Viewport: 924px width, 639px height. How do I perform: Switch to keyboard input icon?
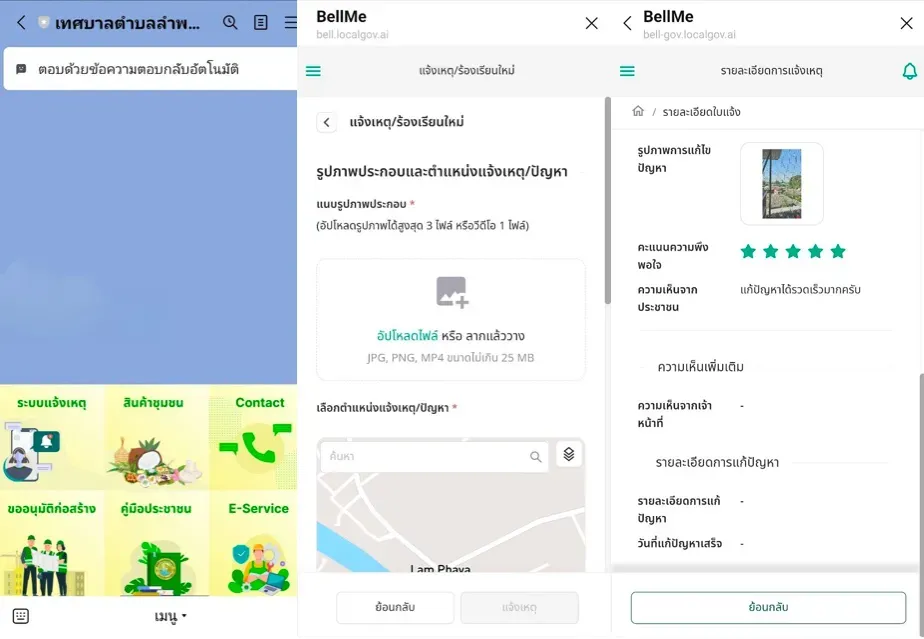(x=21, y=616)
